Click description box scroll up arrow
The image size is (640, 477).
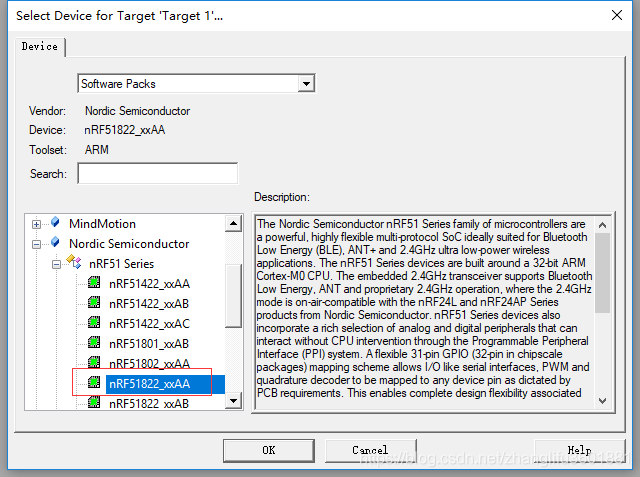point(602,225)
